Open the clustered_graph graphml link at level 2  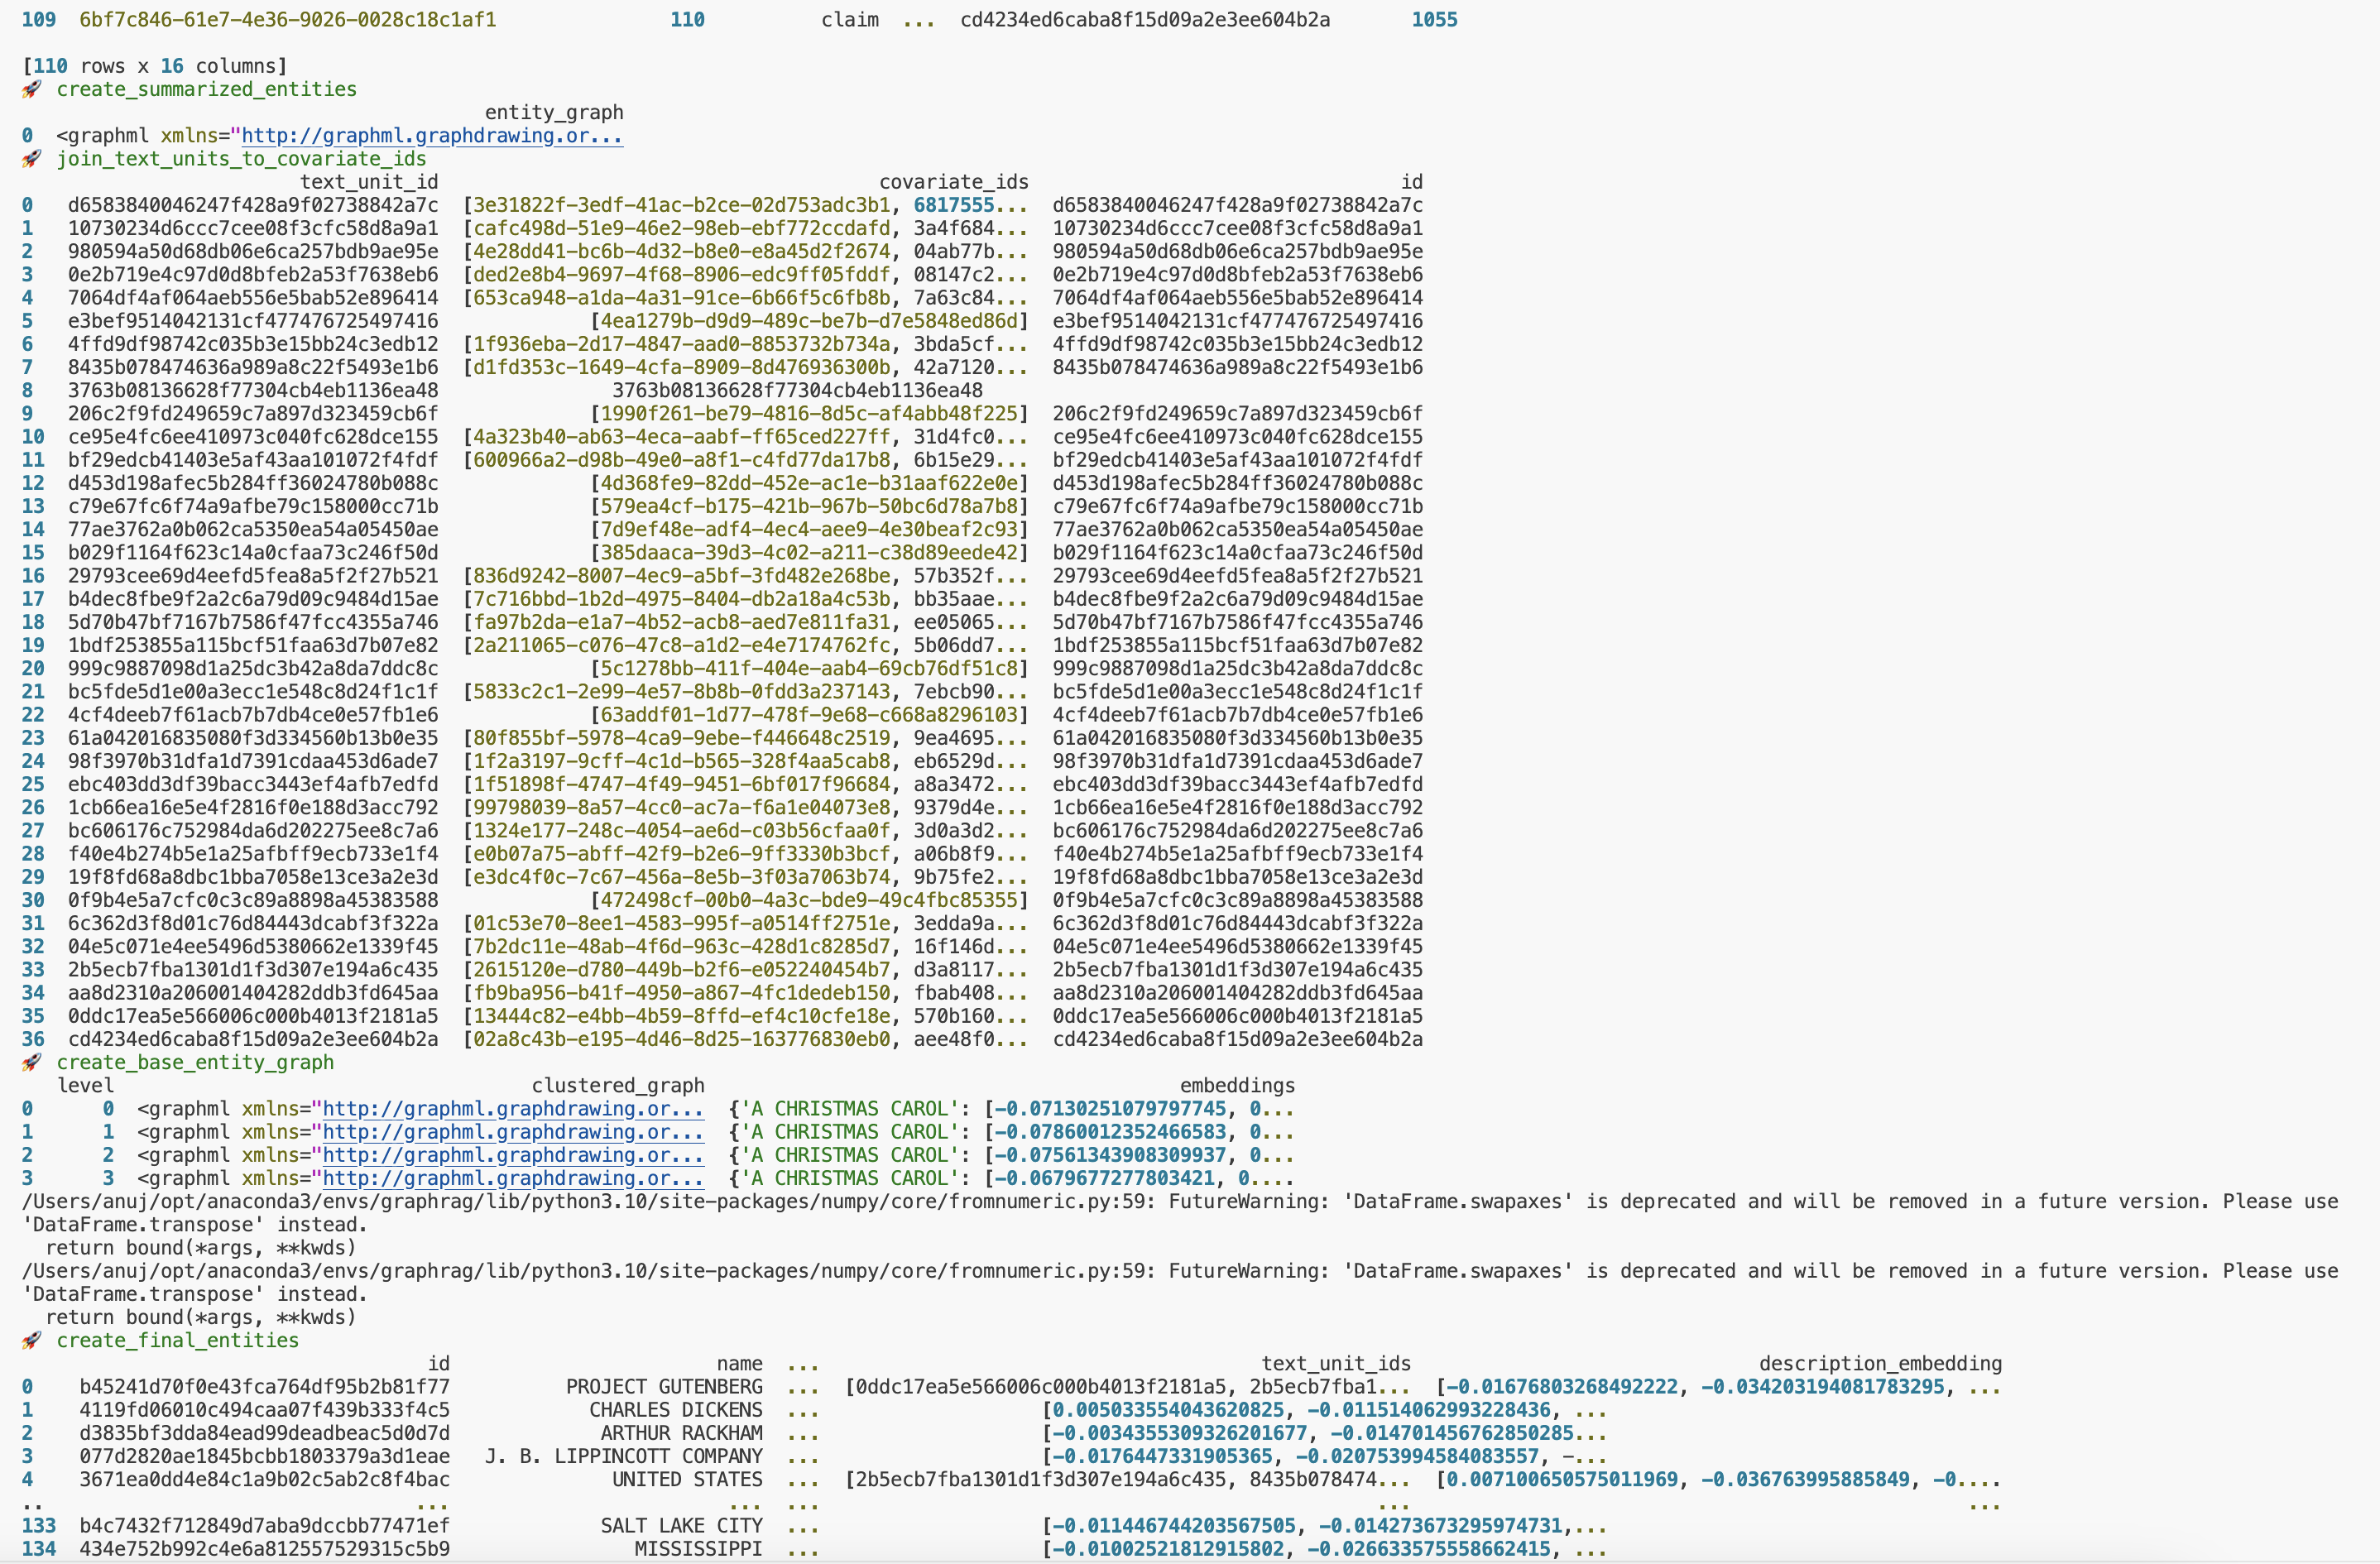(x=513, y=1155)
